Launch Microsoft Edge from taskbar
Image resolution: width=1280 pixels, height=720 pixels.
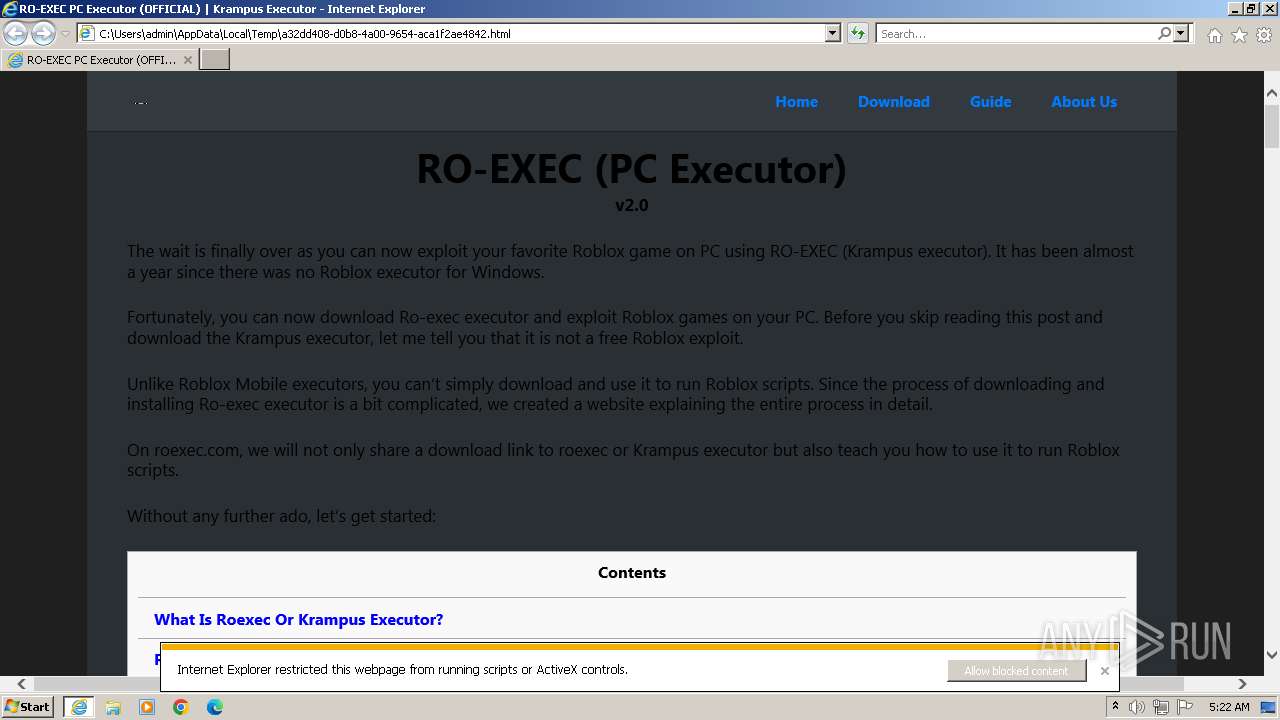click(215, 707)
